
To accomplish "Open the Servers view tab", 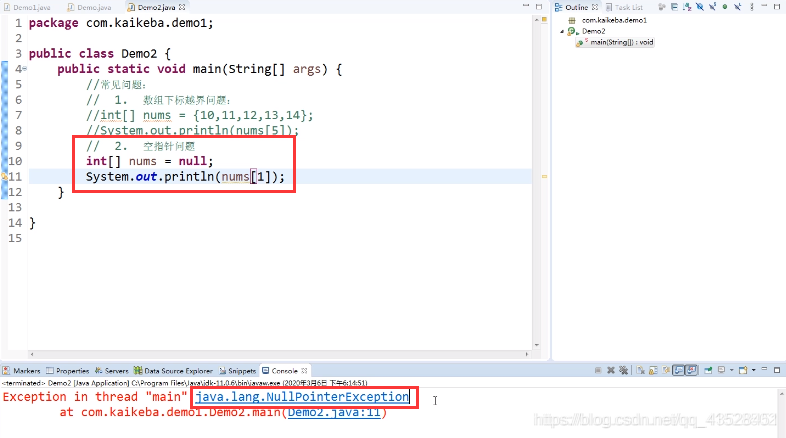I will coord(112,371).
